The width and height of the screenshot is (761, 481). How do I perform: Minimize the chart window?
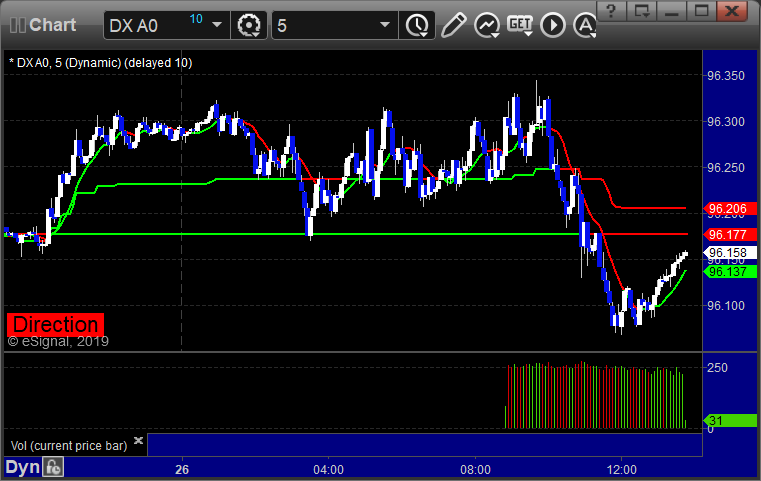(672, 11)
